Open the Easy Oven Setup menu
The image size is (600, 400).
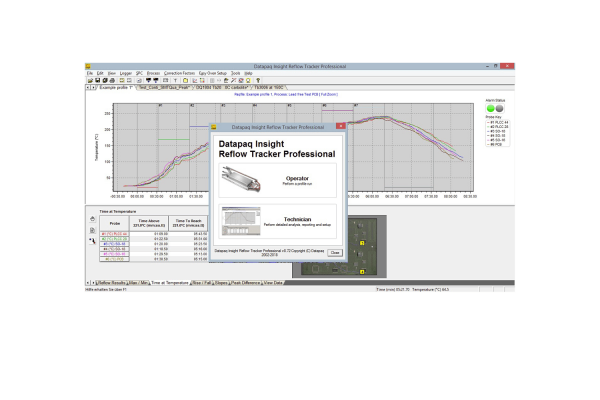coord(213,73)
